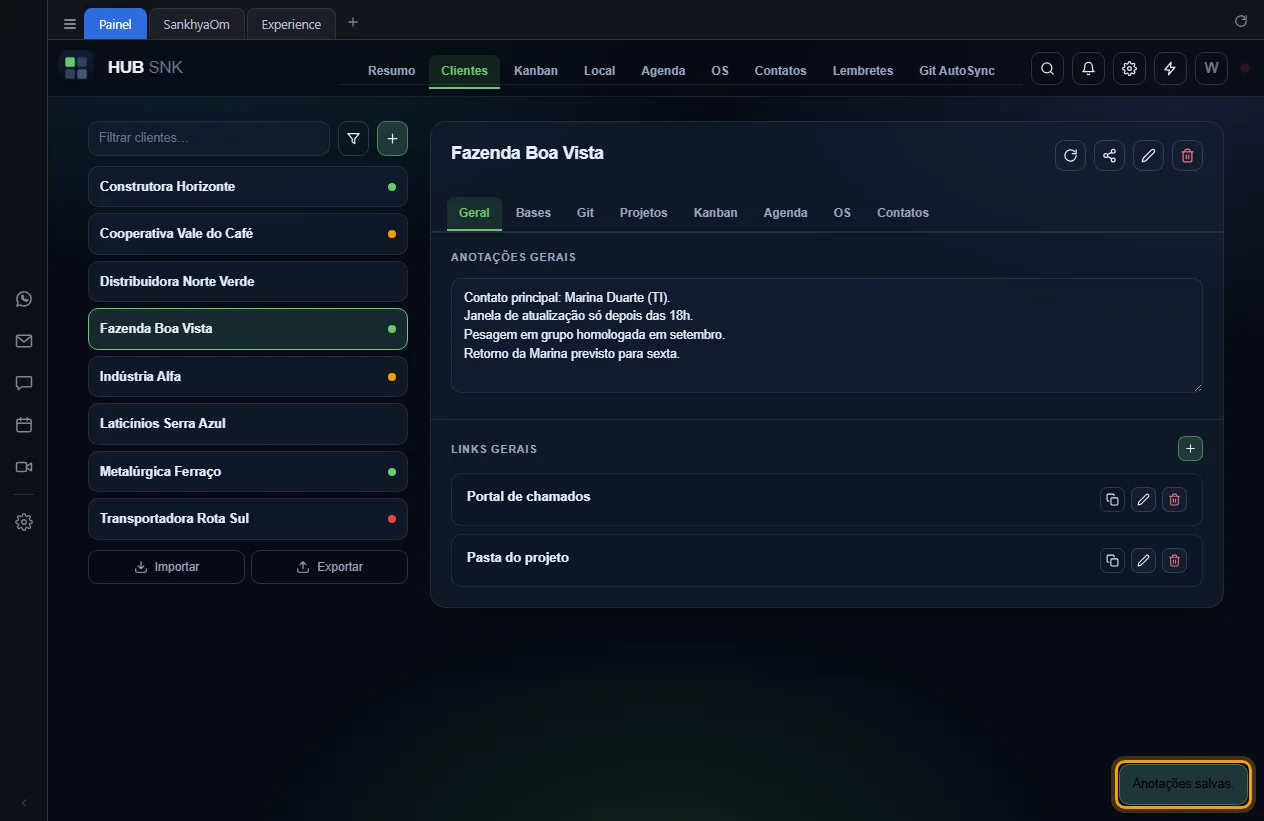This screenshot has height=821, width=1264.
Task: Click the client filter funnel icon
Action: (x=353, y=139)
